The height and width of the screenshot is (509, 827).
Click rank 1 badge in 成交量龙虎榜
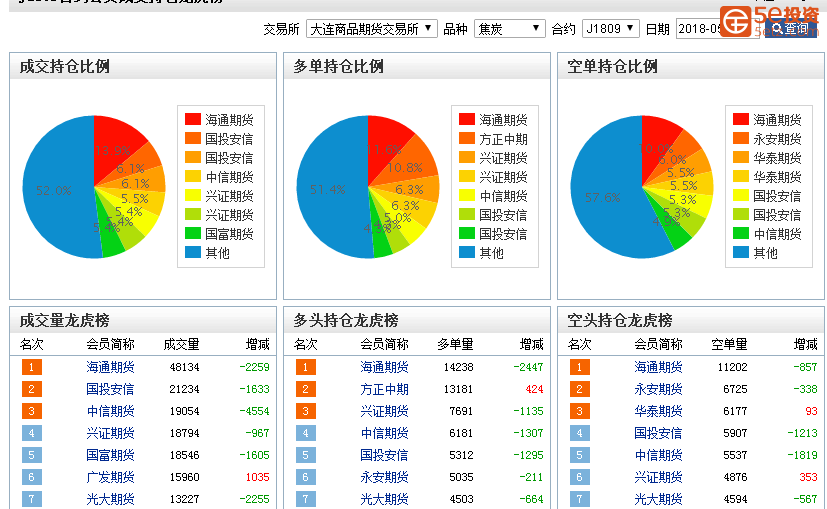click(32, 367)
